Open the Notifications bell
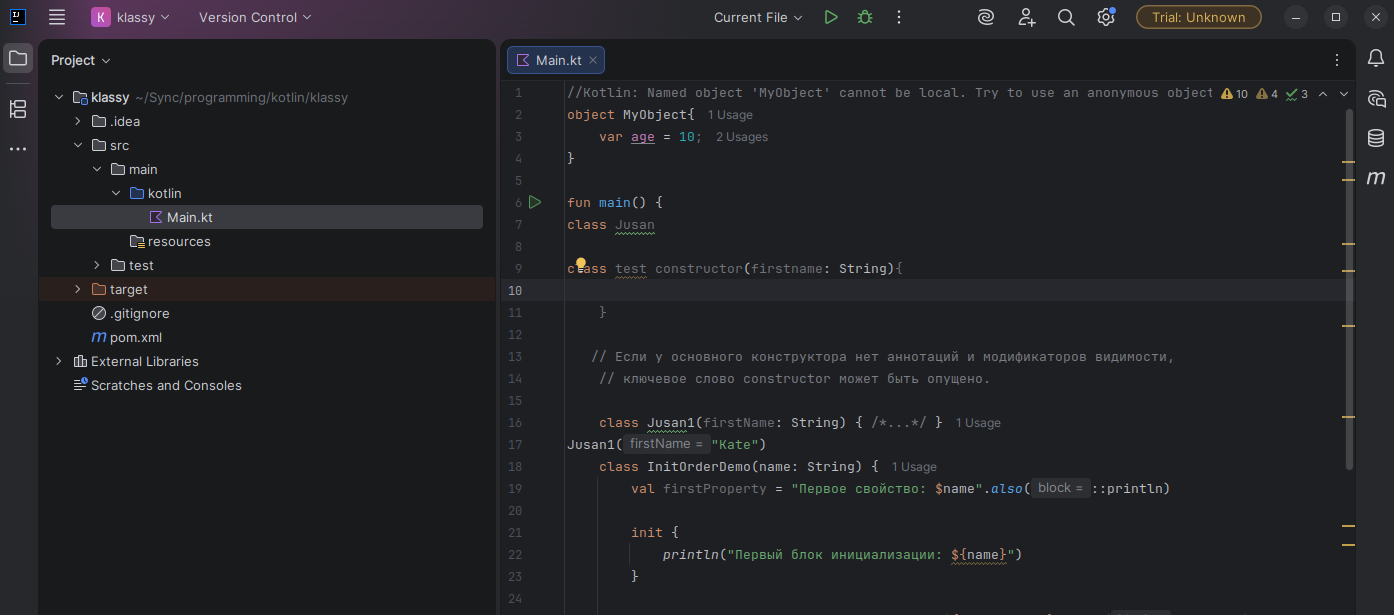The width and height of the screenshot is (1394, 615). click(1376, 59)
